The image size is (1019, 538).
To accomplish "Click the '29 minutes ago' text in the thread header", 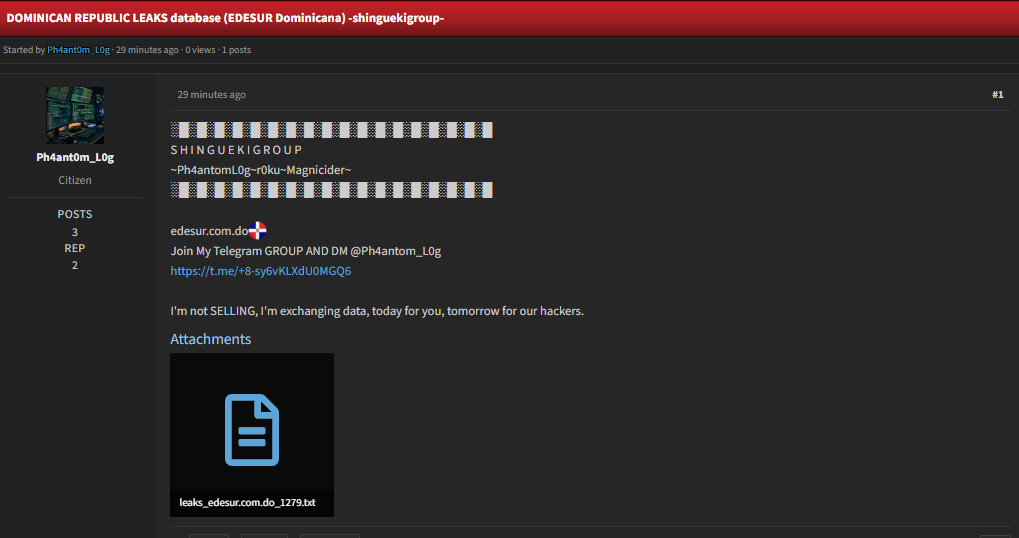I will (147, 50).
